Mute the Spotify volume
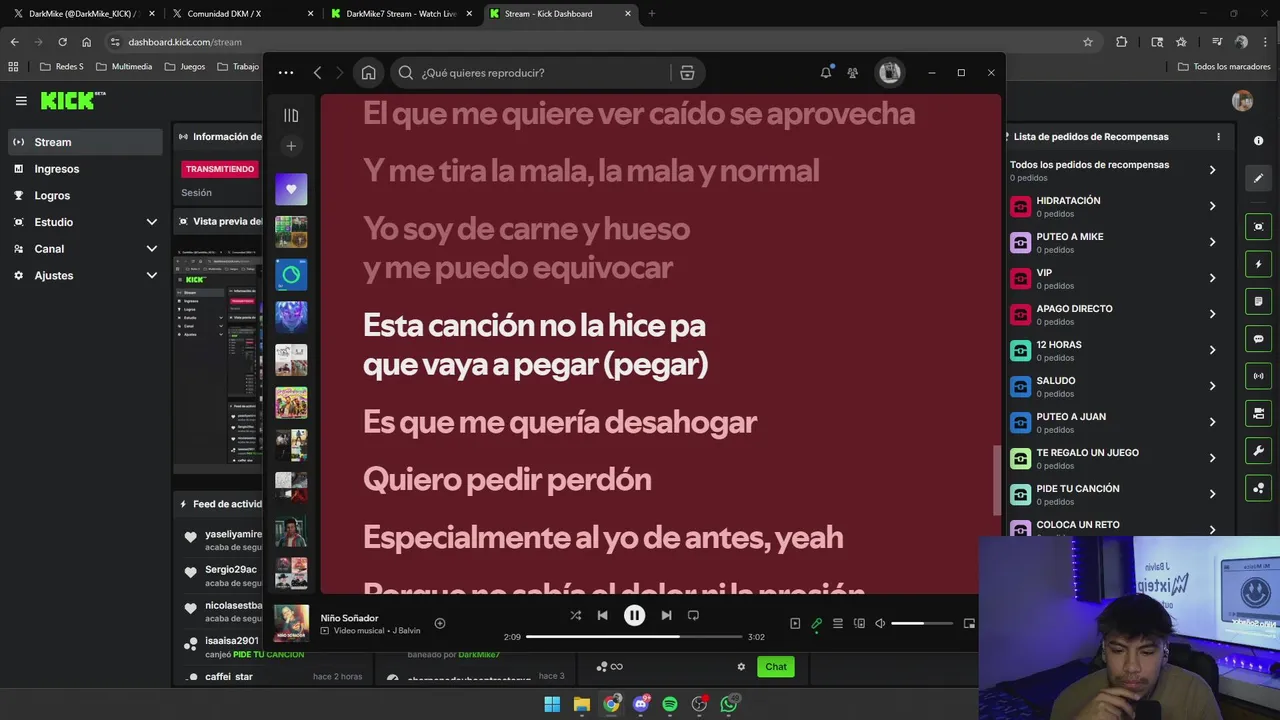This screenshot has width=1280, height=720. (880, 623)
